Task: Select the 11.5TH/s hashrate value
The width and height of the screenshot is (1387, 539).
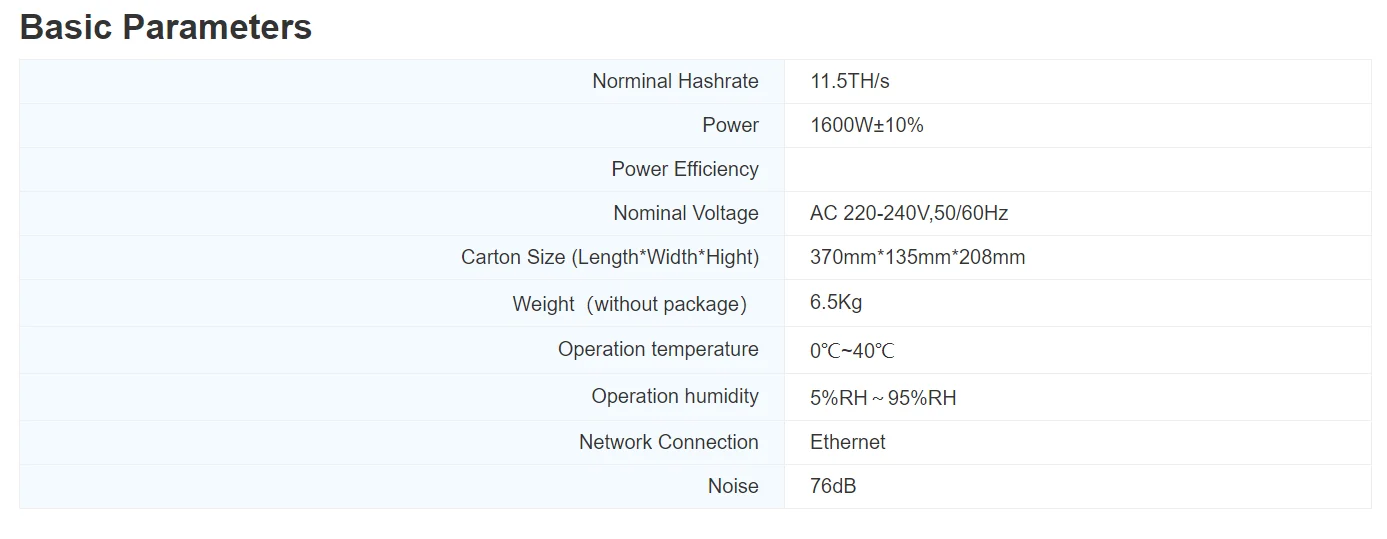Action: coord(849,81)
